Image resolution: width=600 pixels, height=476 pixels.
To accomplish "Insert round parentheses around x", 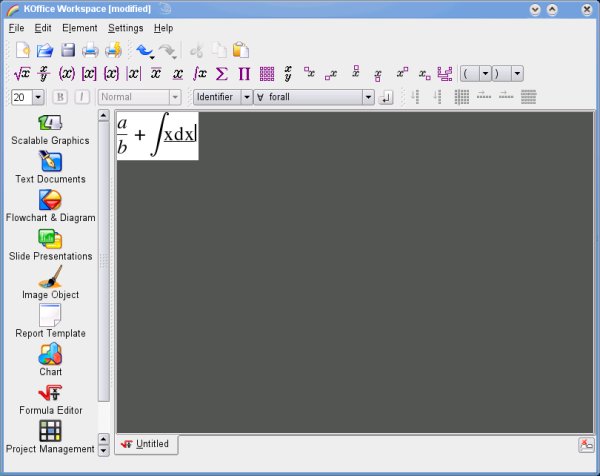I will click(x=67, y=73).
